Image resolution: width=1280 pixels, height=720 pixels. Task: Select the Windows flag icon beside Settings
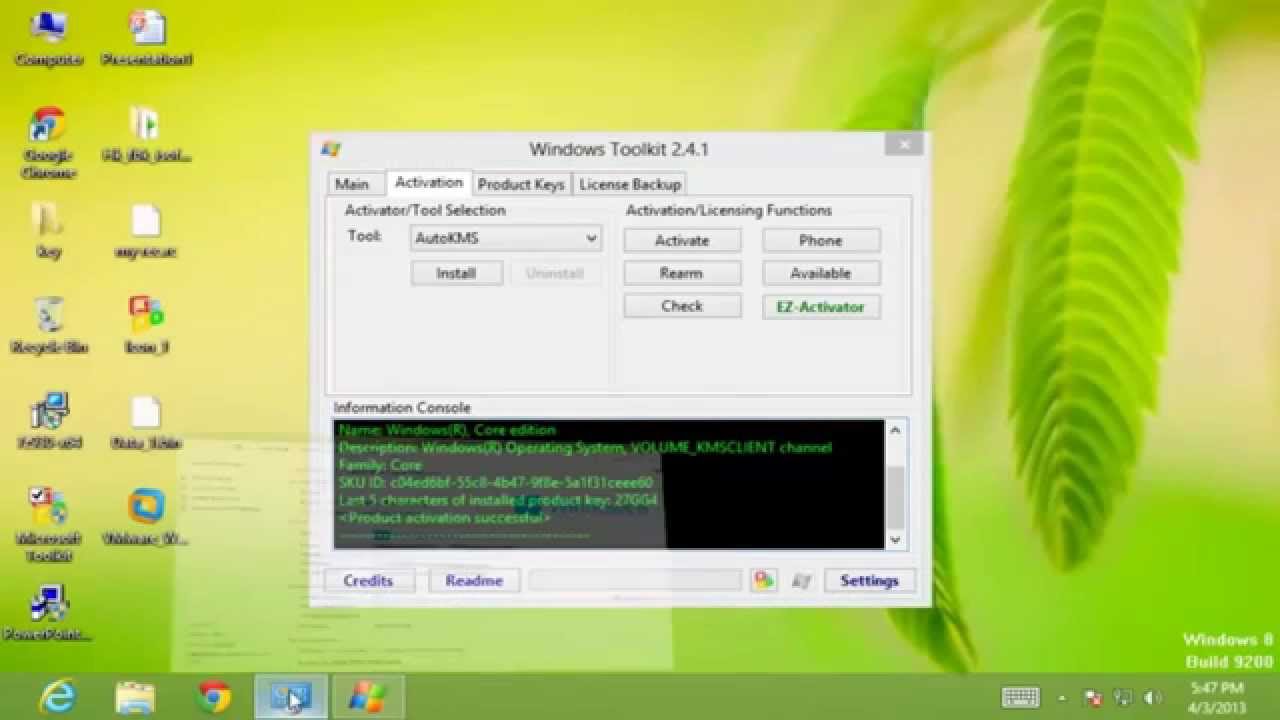point(801,580)
